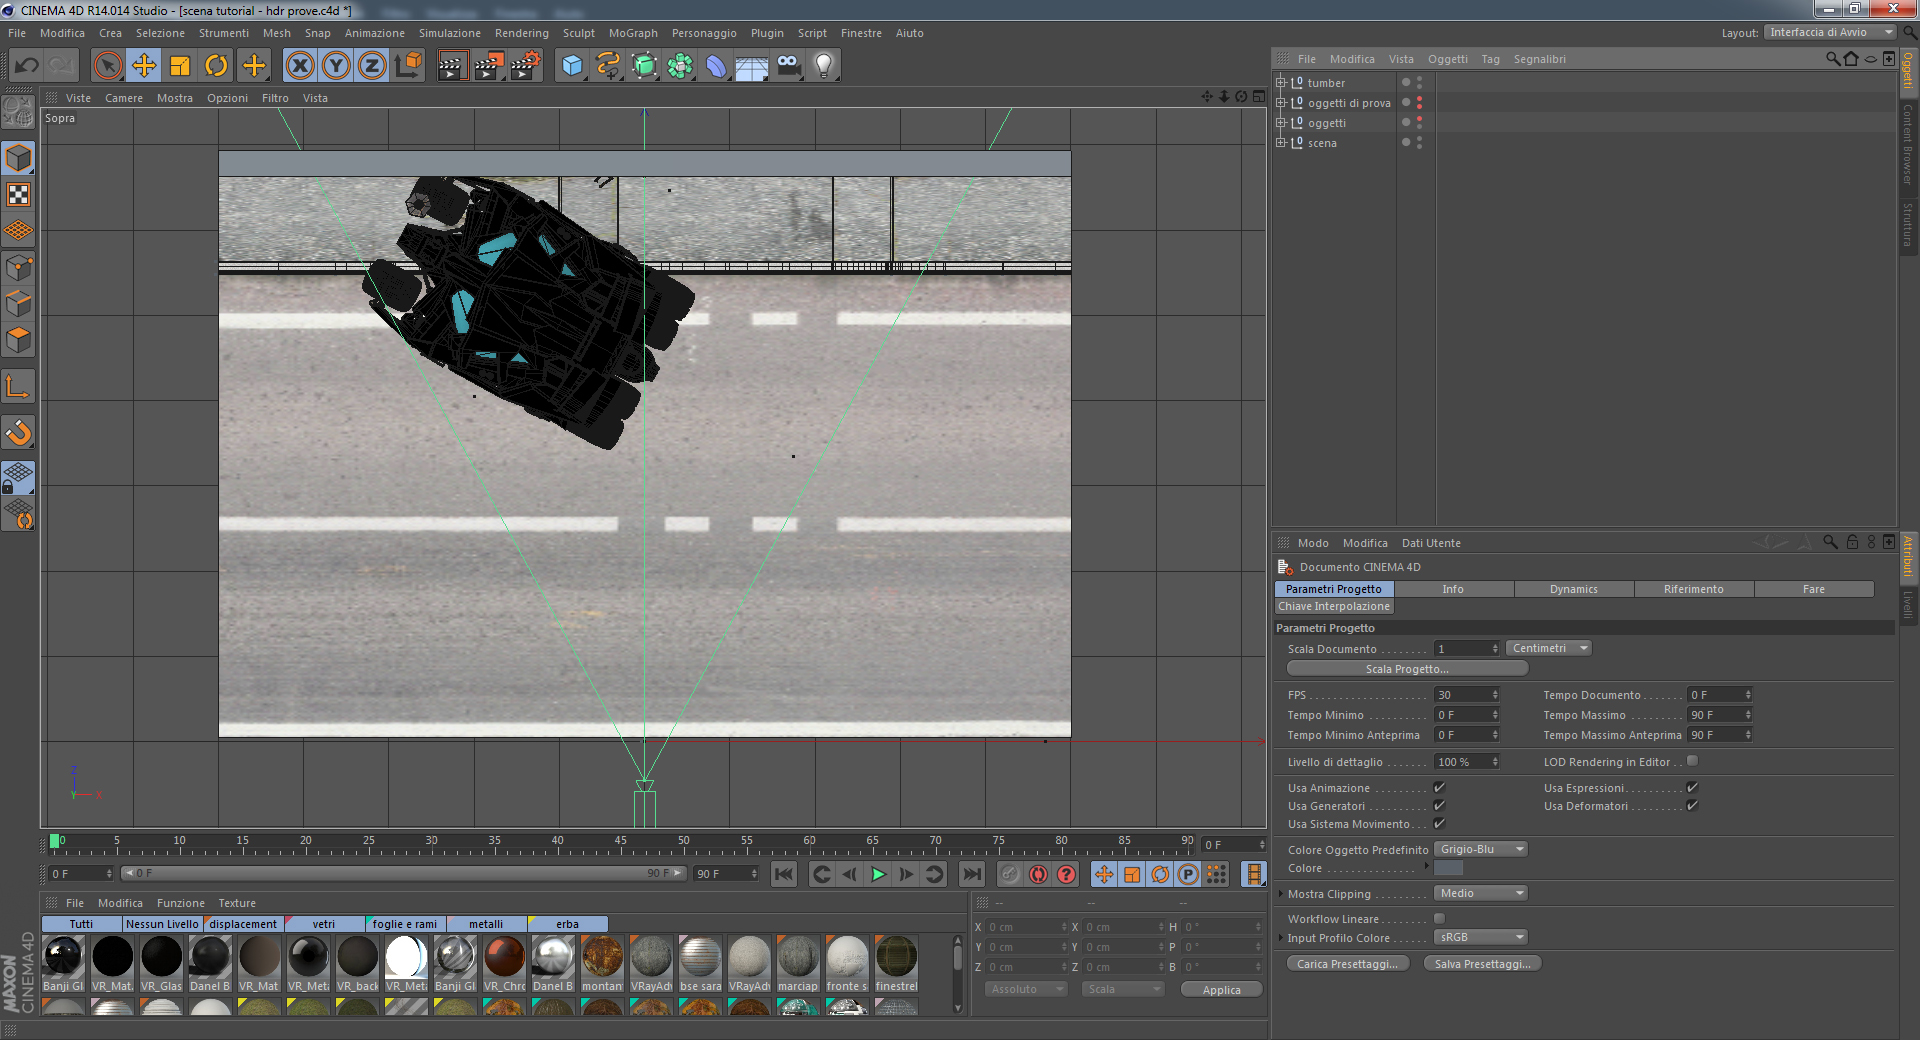
Task: Click the record active objects button
Action: click(1038, 874)
